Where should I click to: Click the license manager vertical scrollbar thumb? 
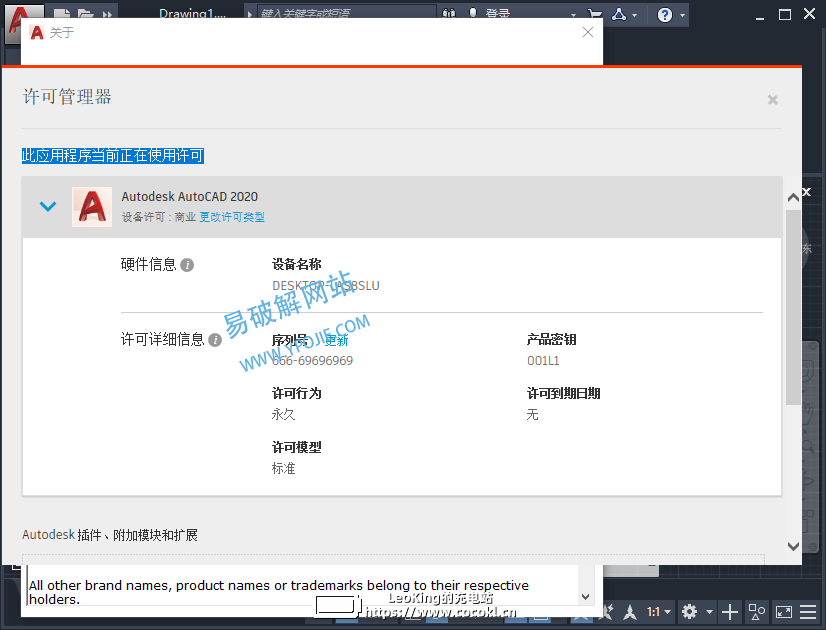(793, 307)
